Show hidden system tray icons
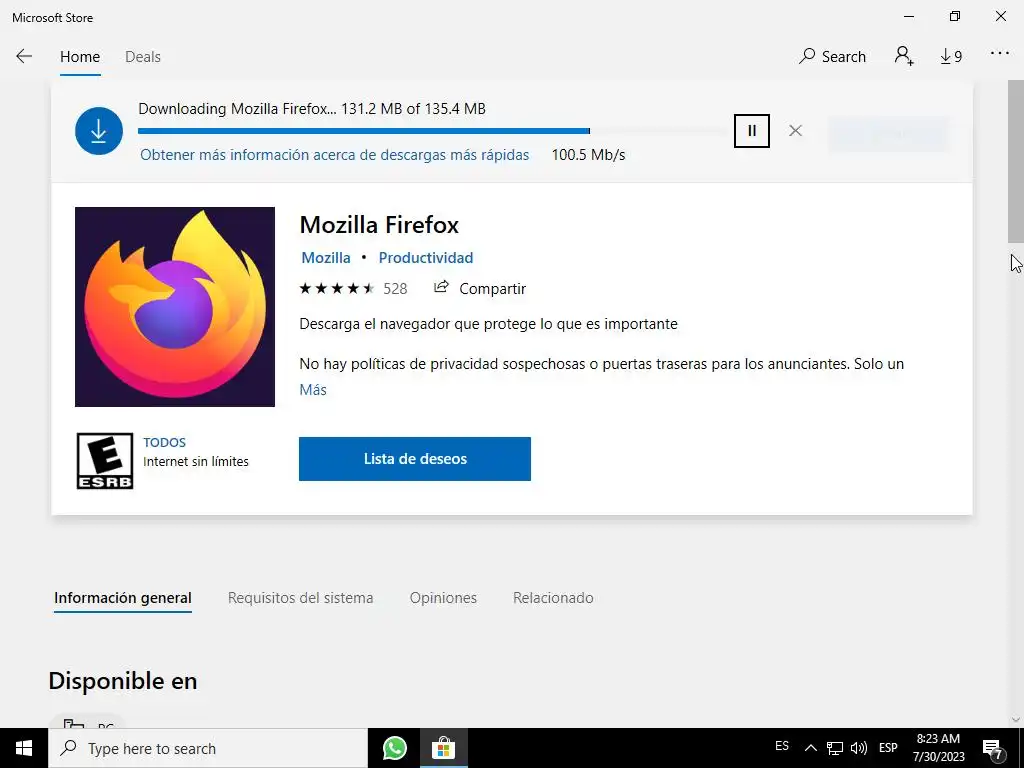 point(810,748)
